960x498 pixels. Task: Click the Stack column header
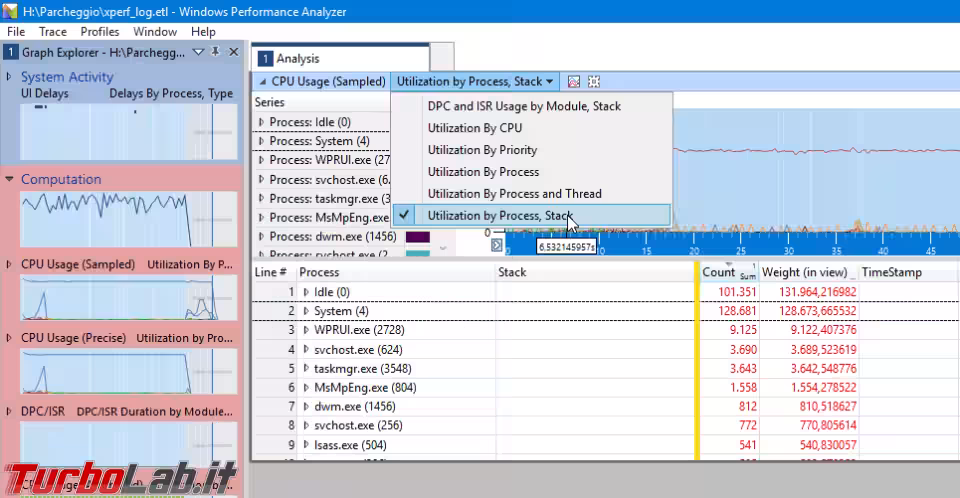(x=594, y=273)
